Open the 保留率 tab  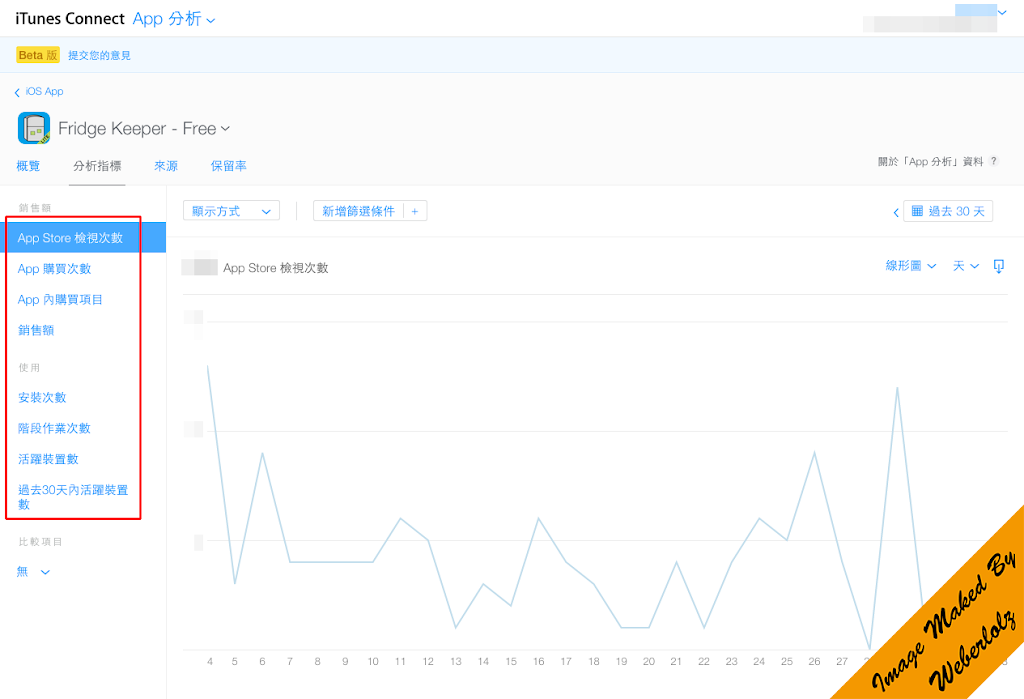click(x=229, y=166)
